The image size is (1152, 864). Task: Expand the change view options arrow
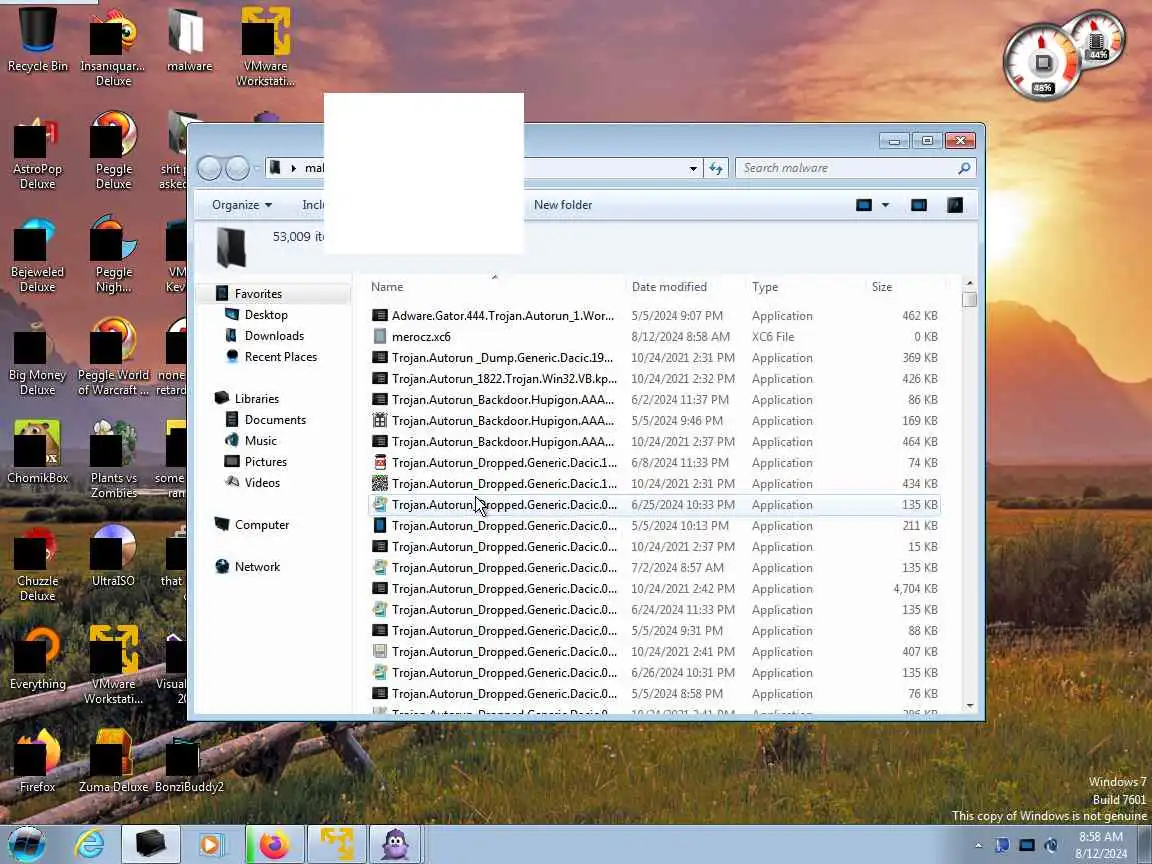[885, 205]
